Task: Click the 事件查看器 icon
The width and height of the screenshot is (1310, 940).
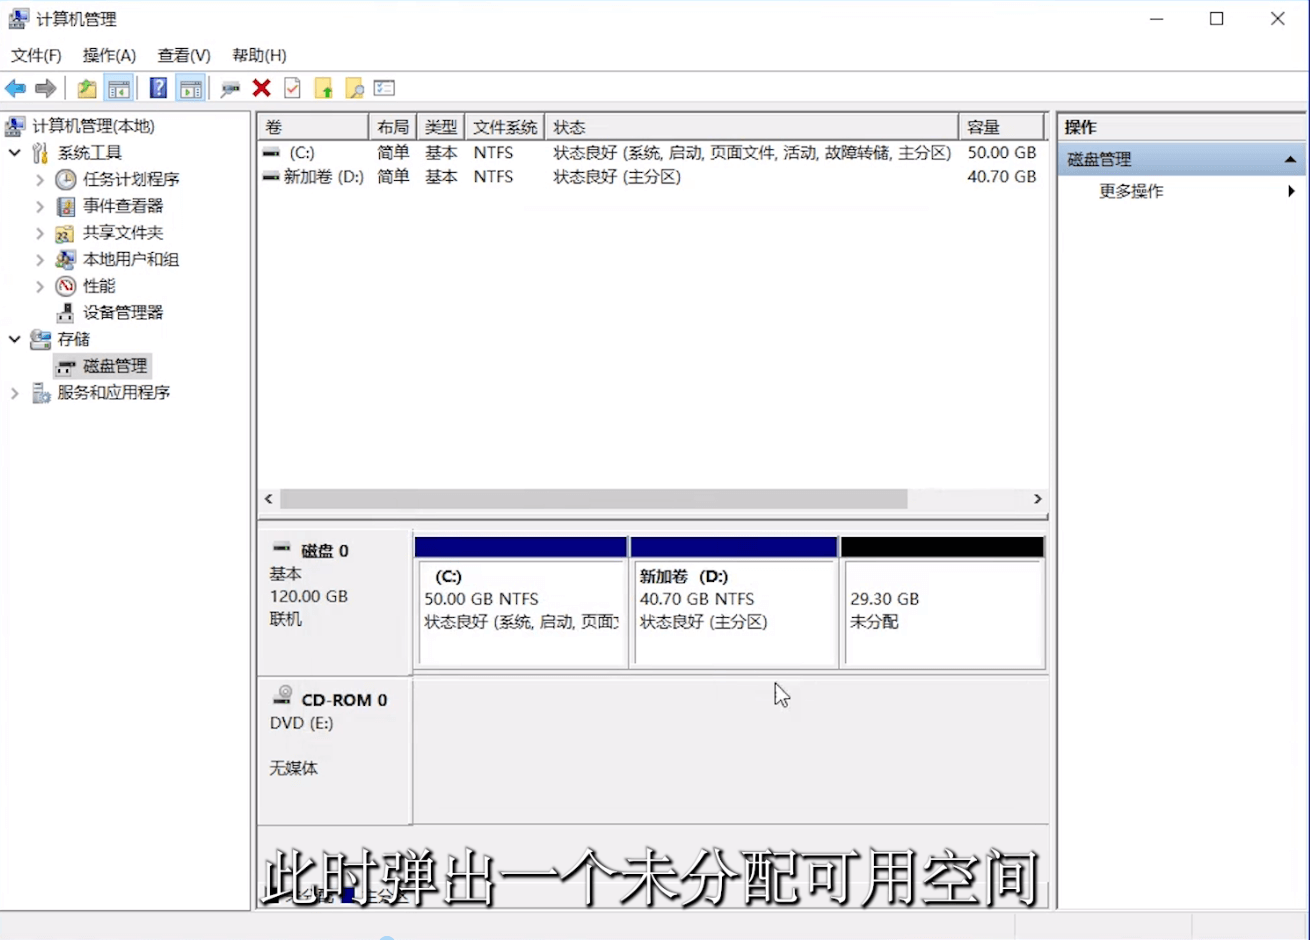Action: point(66,206)
